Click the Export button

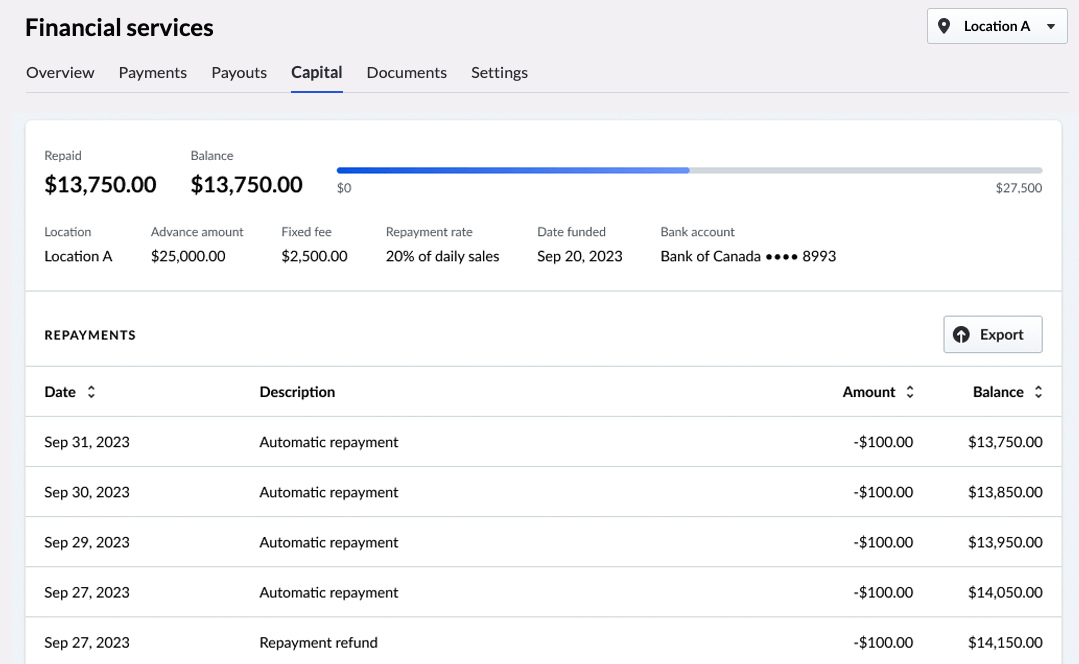pos(992,334)
